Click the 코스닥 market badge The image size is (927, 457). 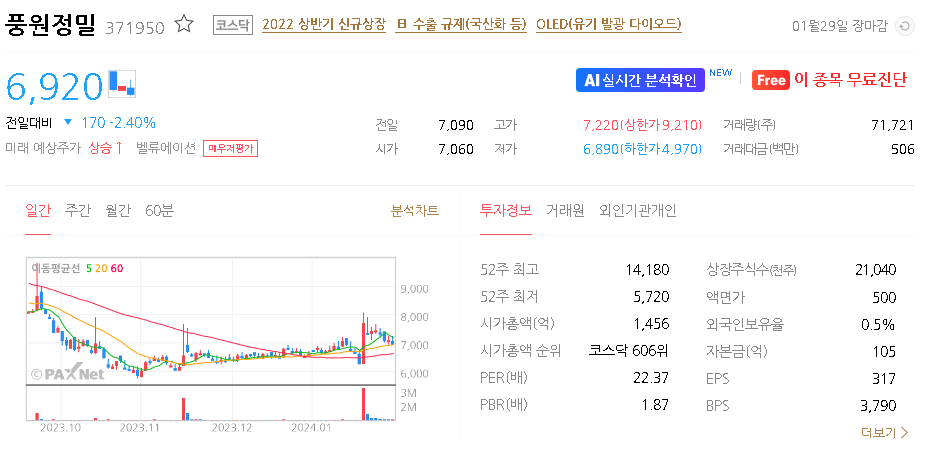(x=233, y=25)
